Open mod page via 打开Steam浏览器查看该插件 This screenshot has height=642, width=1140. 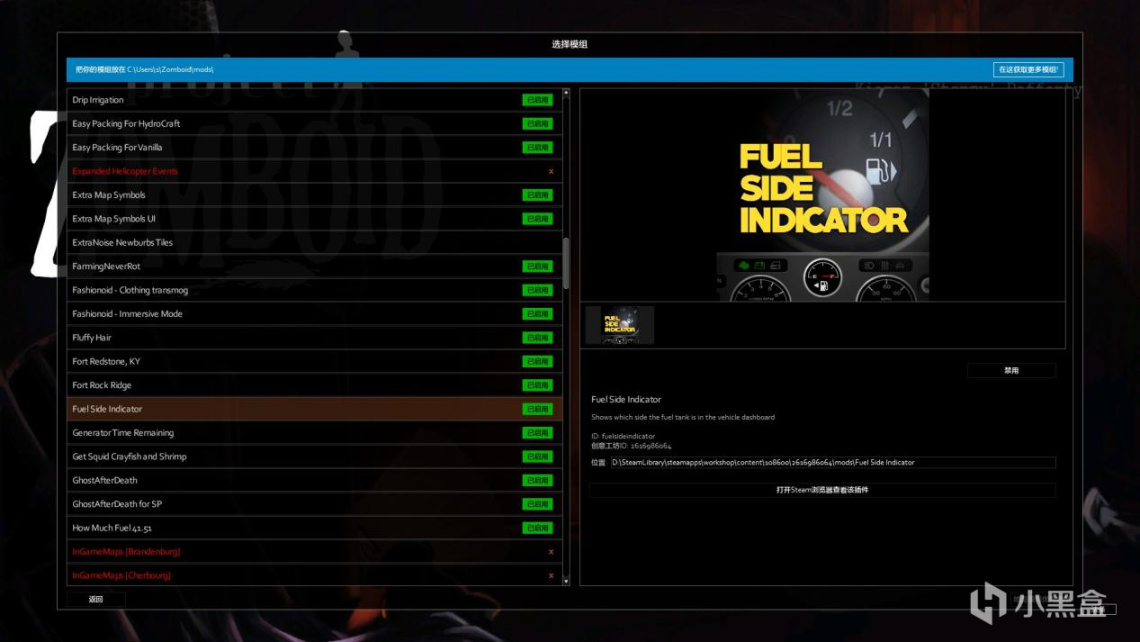tap(822, 490)
